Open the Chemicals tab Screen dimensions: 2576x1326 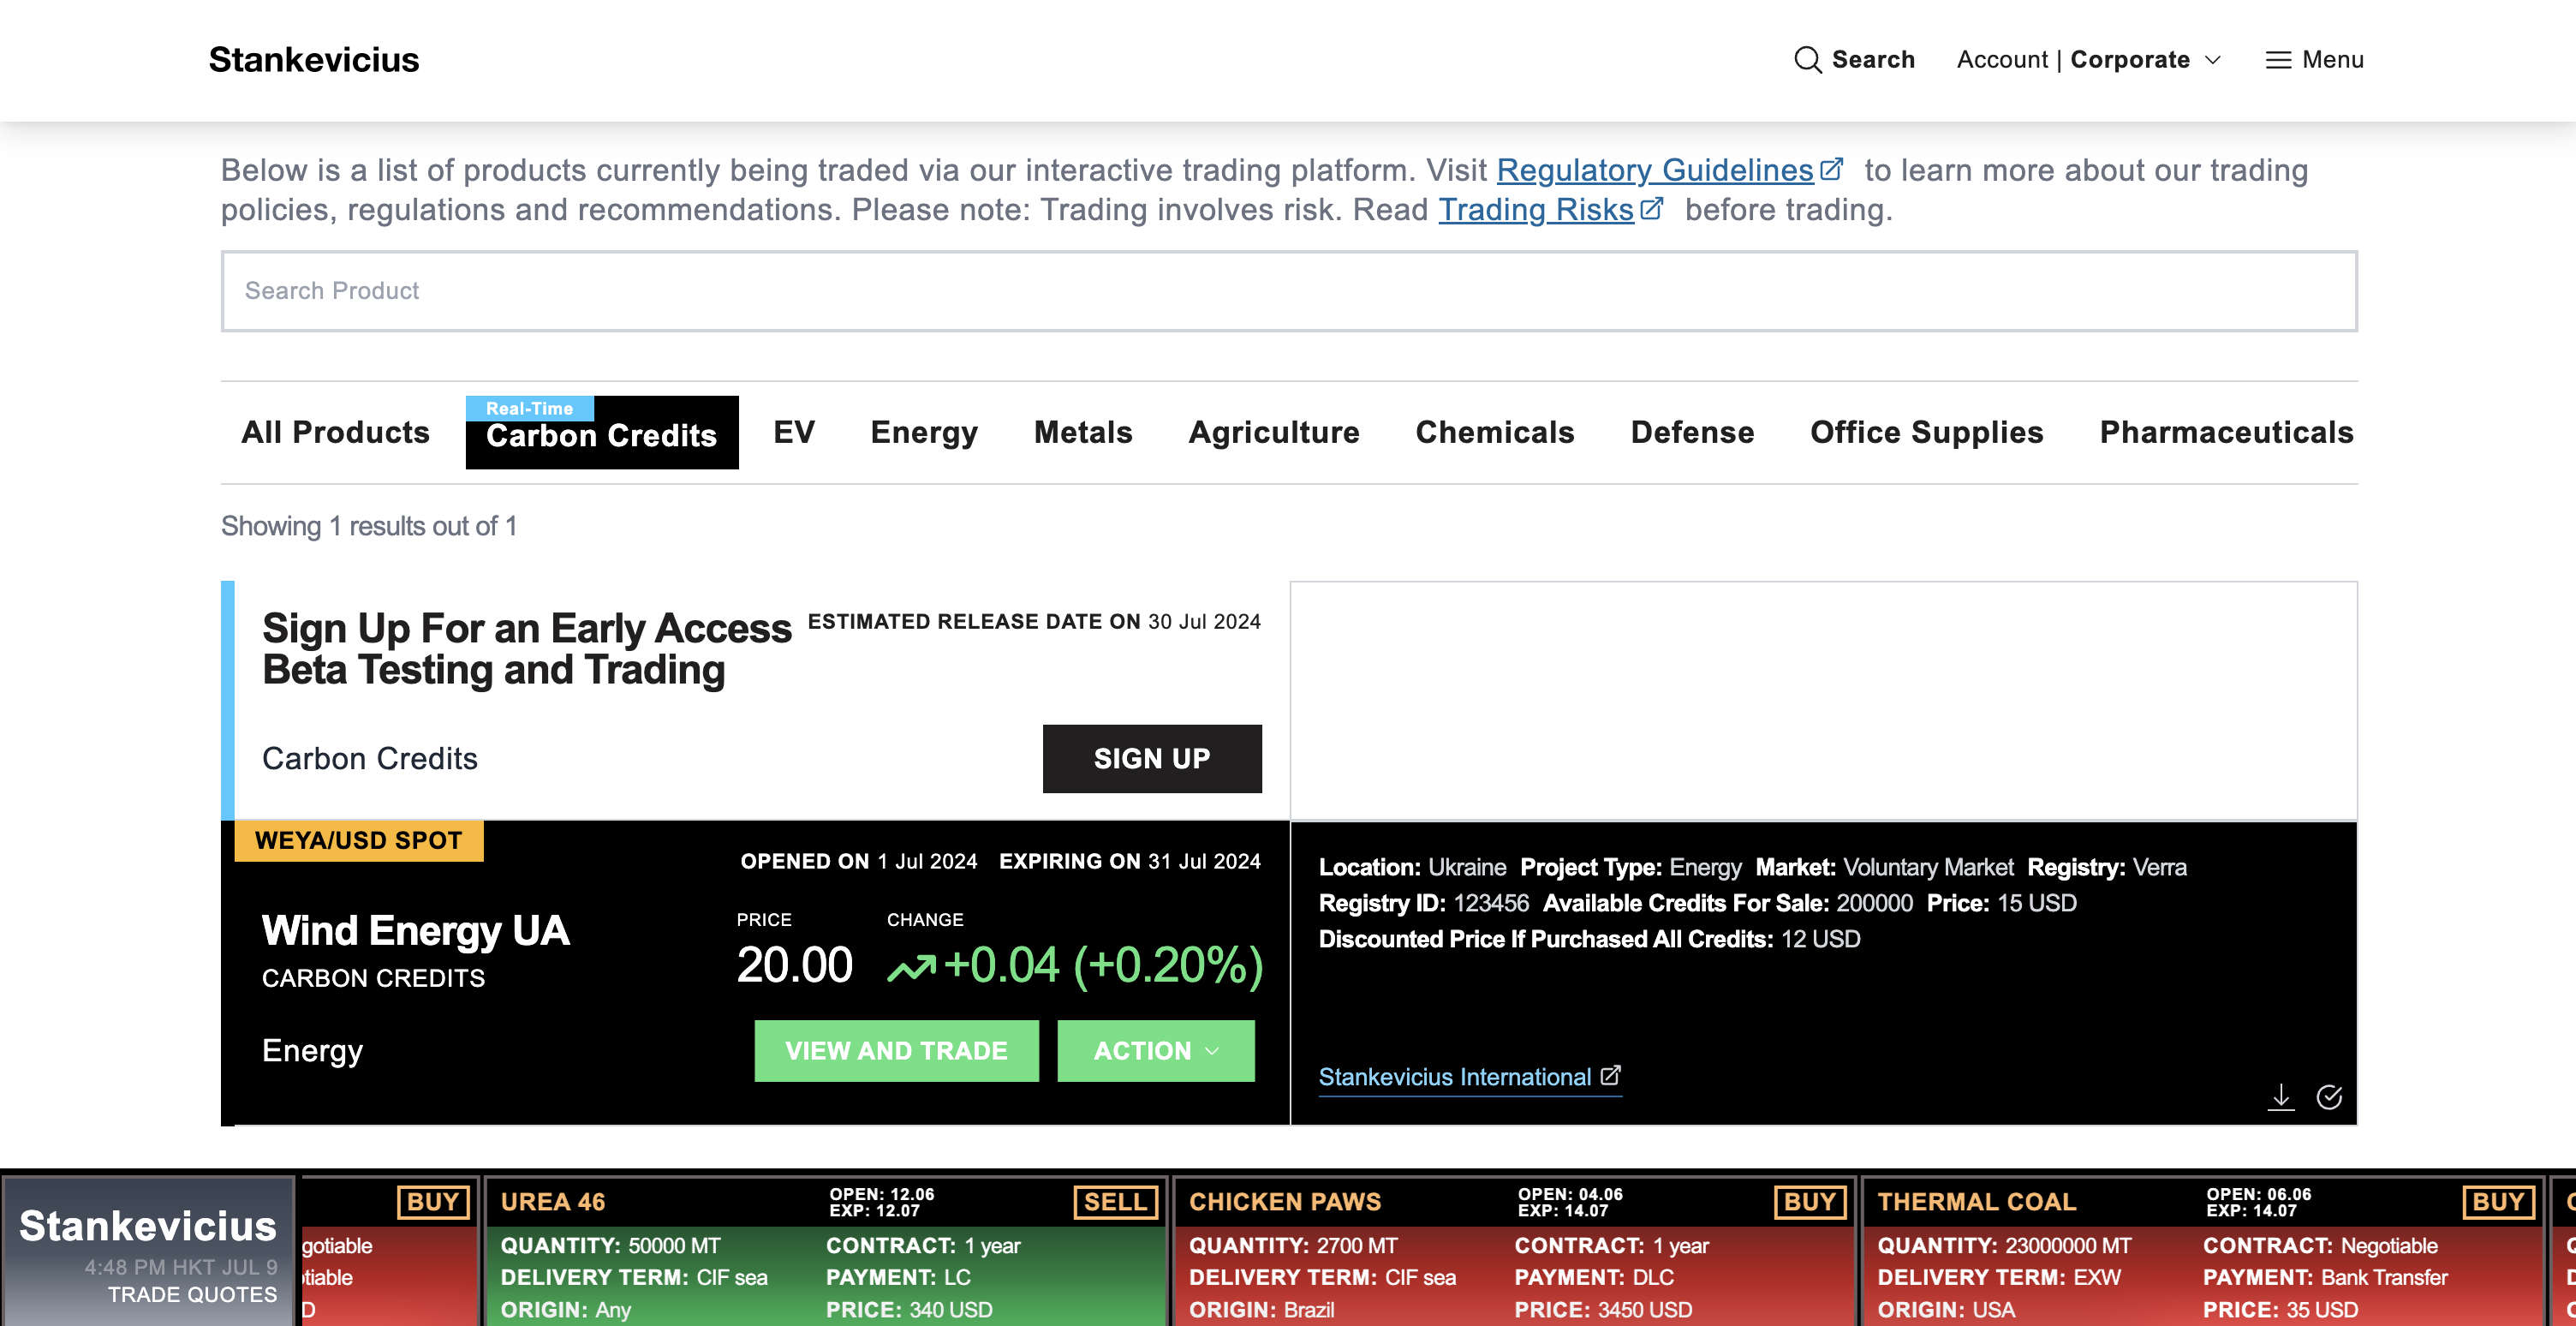point(1495,432)
